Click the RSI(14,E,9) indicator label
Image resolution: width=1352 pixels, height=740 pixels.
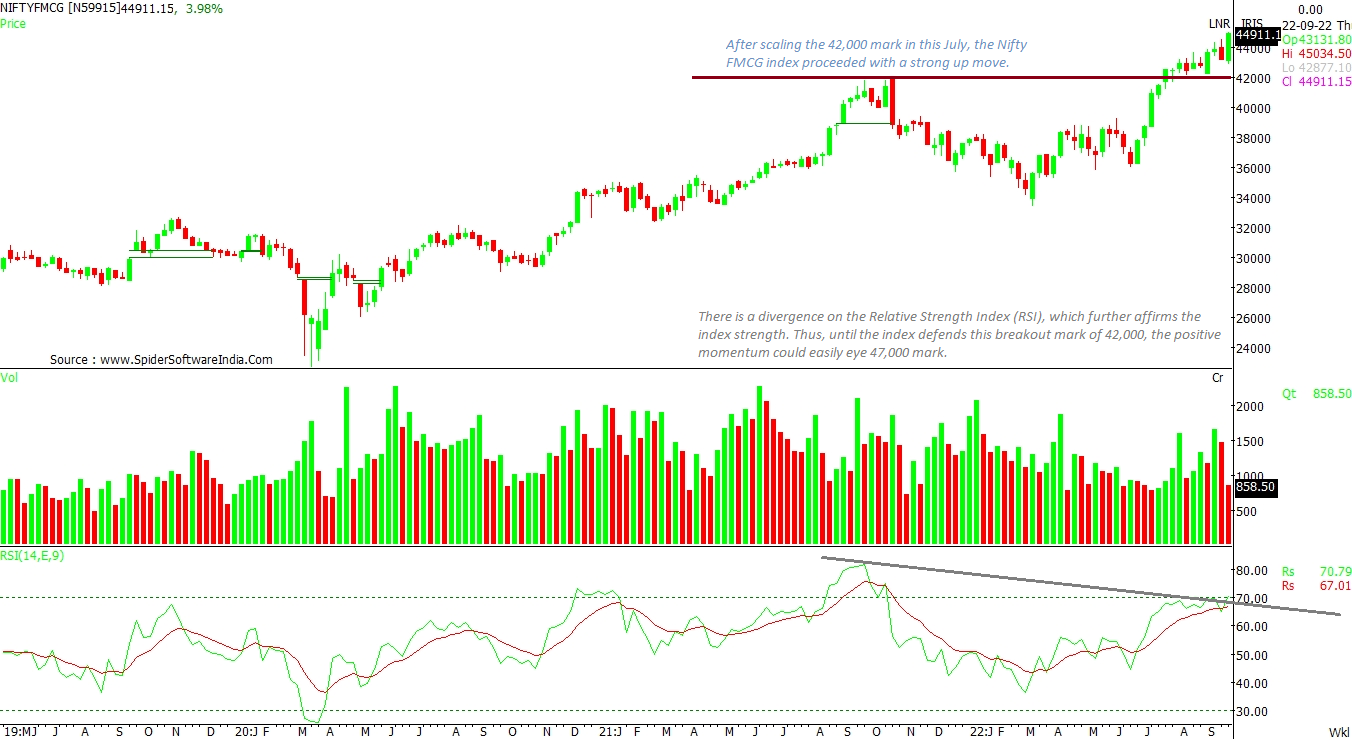[x=34, y=555]
